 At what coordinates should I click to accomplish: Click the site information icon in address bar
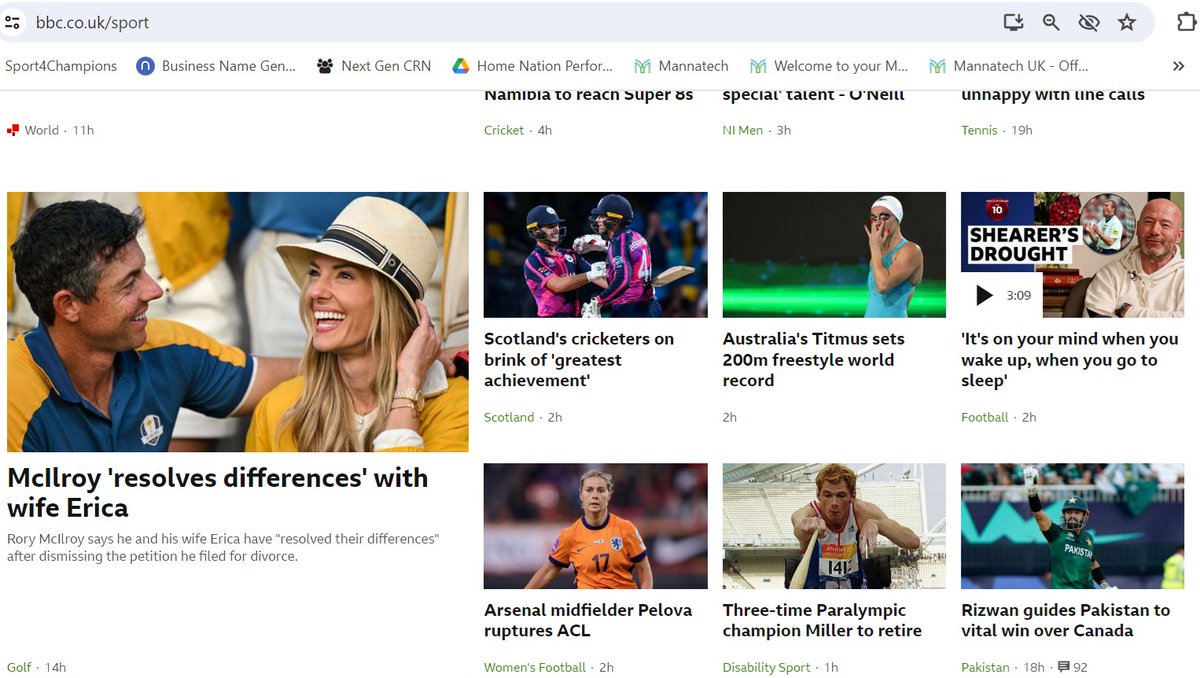[12, 22]
